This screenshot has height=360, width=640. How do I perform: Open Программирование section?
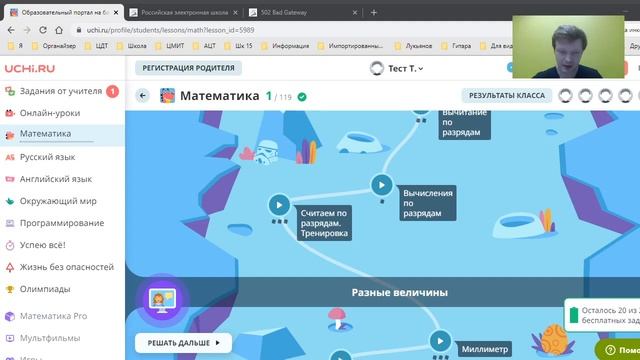coord(62,223)
